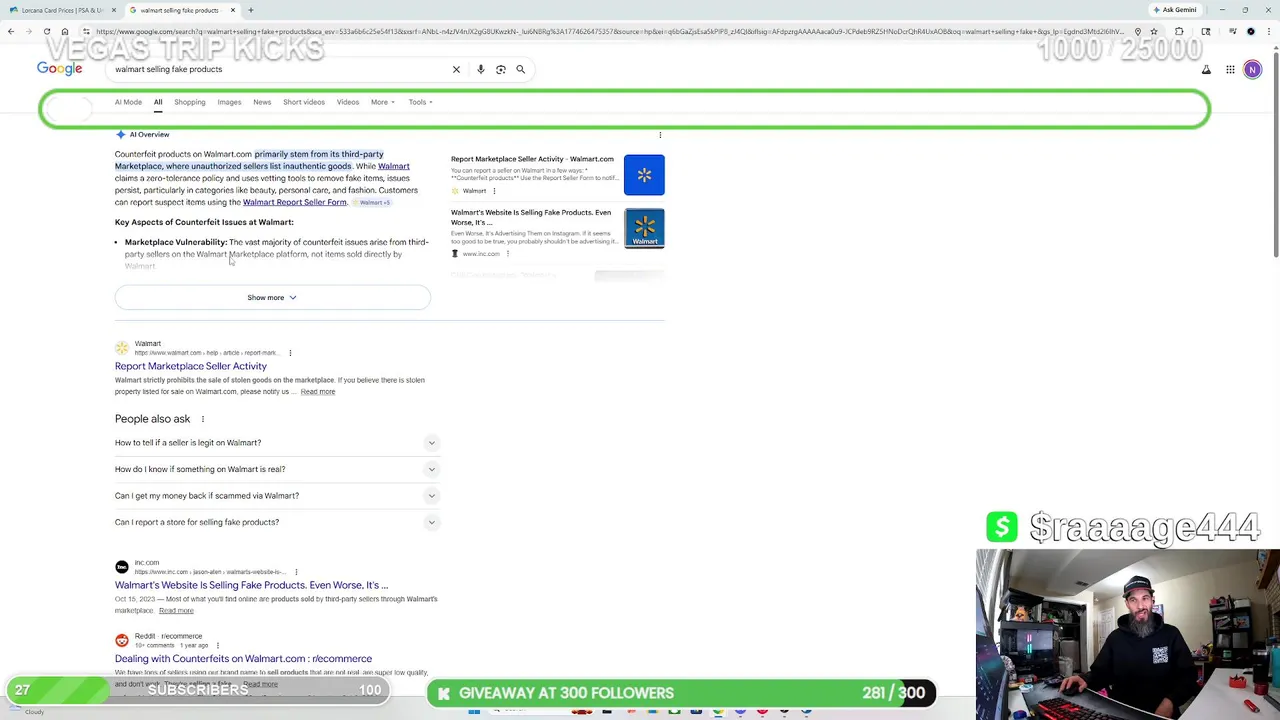Switch to the Short videos tab

click(x=304, y=102)
